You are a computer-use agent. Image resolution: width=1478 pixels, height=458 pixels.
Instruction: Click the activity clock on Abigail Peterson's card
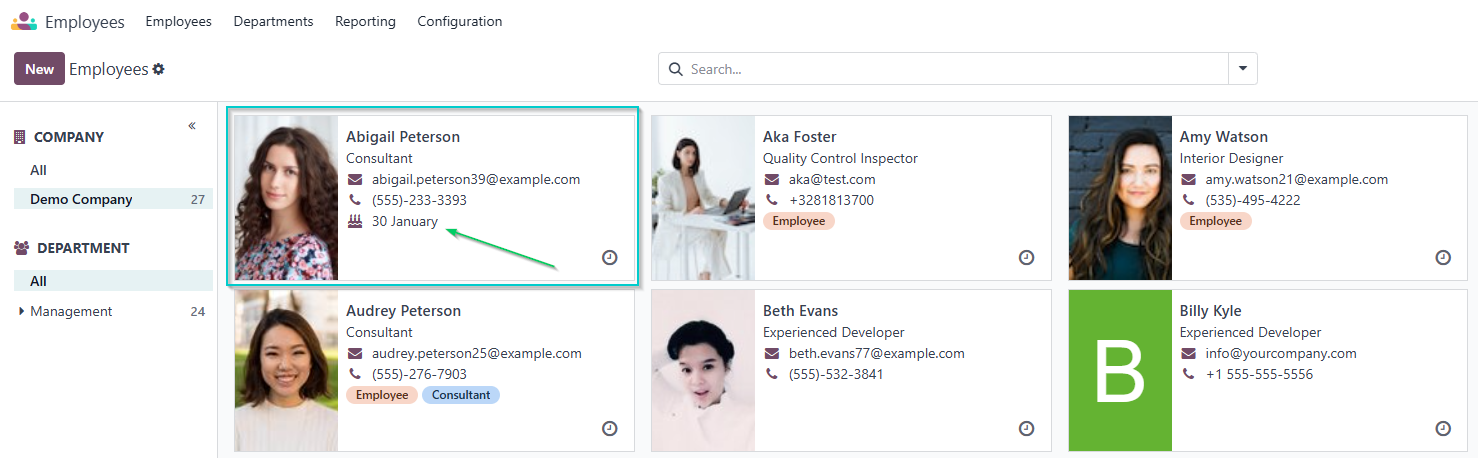[x=609, y=258]
